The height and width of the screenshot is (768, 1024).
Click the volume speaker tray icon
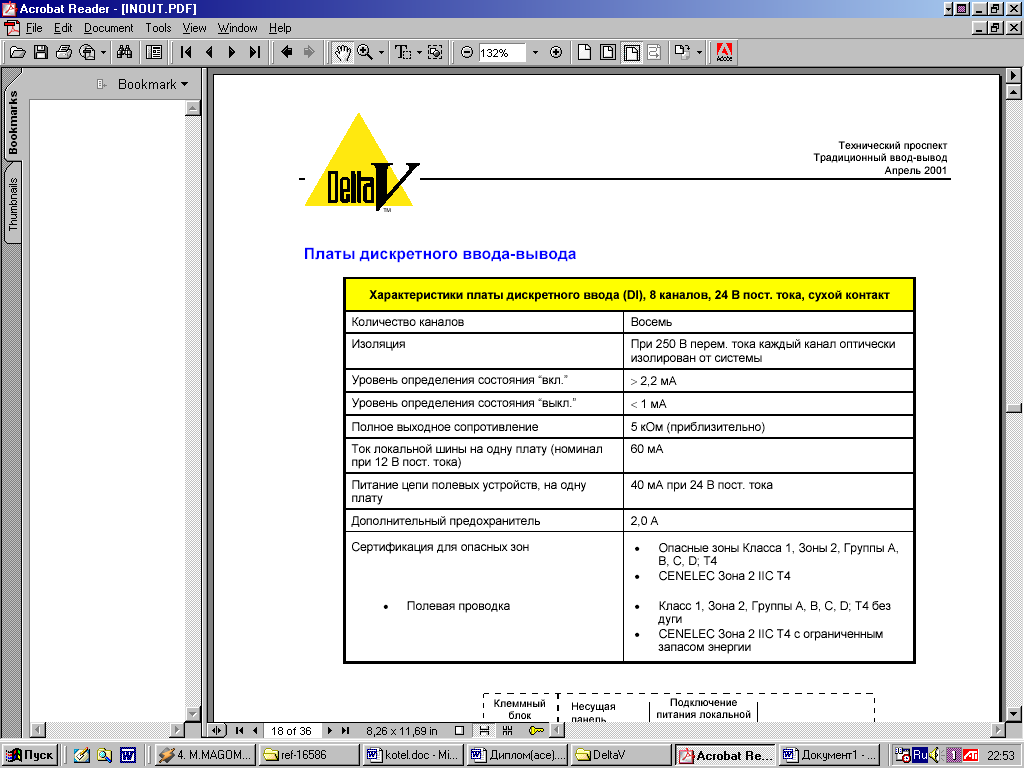[x=935, y=755]
